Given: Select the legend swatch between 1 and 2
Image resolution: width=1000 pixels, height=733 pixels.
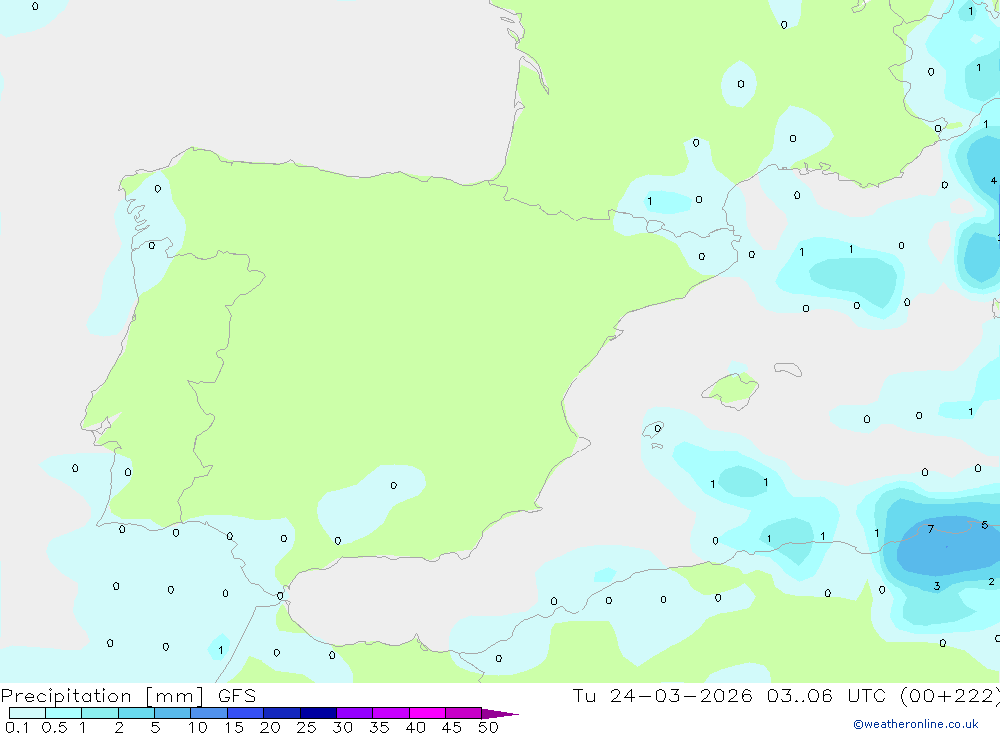Looking at the screenshot, I should [100, 713].
